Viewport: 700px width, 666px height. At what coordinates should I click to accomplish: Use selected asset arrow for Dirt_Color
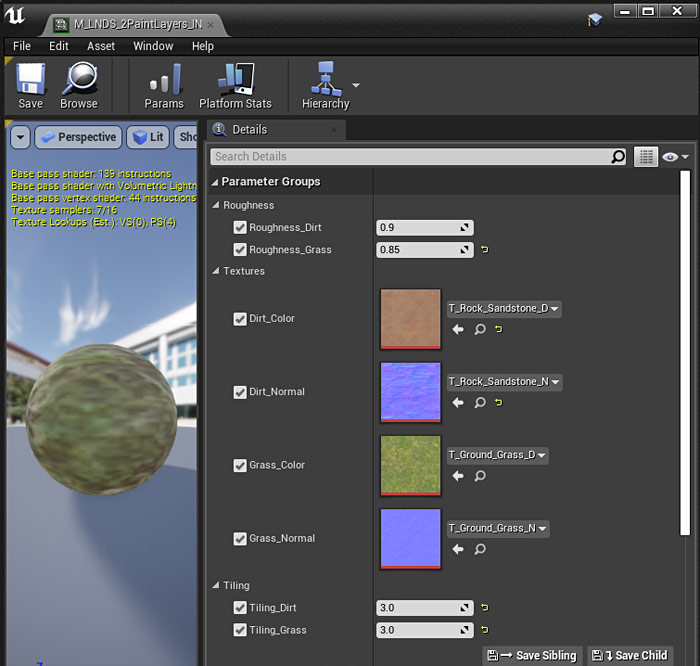(x=458, y=329)
